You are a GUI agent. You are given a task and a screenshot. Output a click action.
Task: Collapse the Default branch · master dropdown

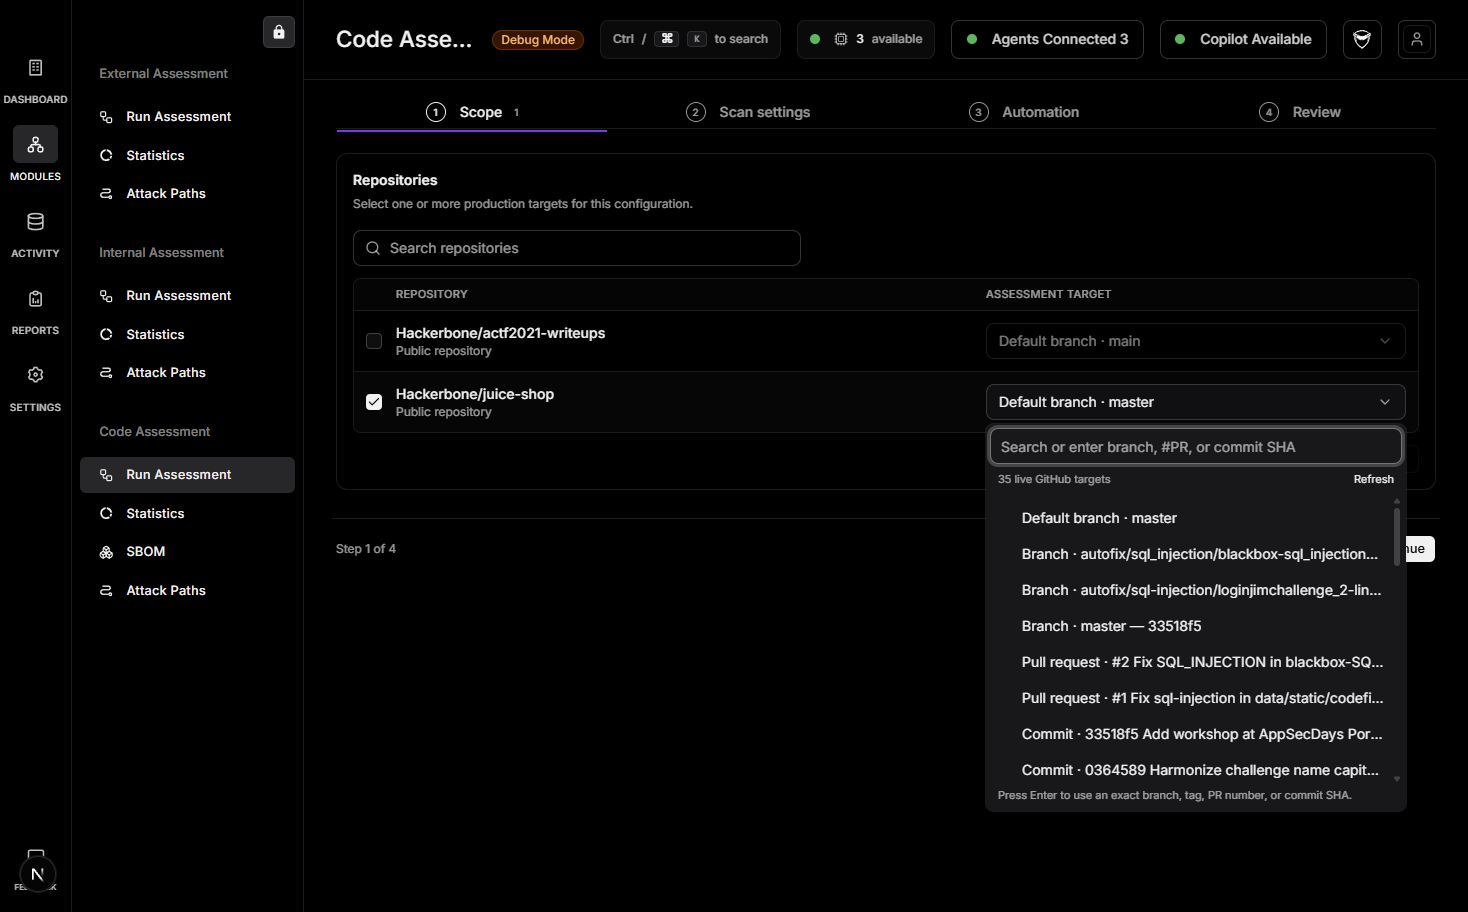(x=1195, y=402)
